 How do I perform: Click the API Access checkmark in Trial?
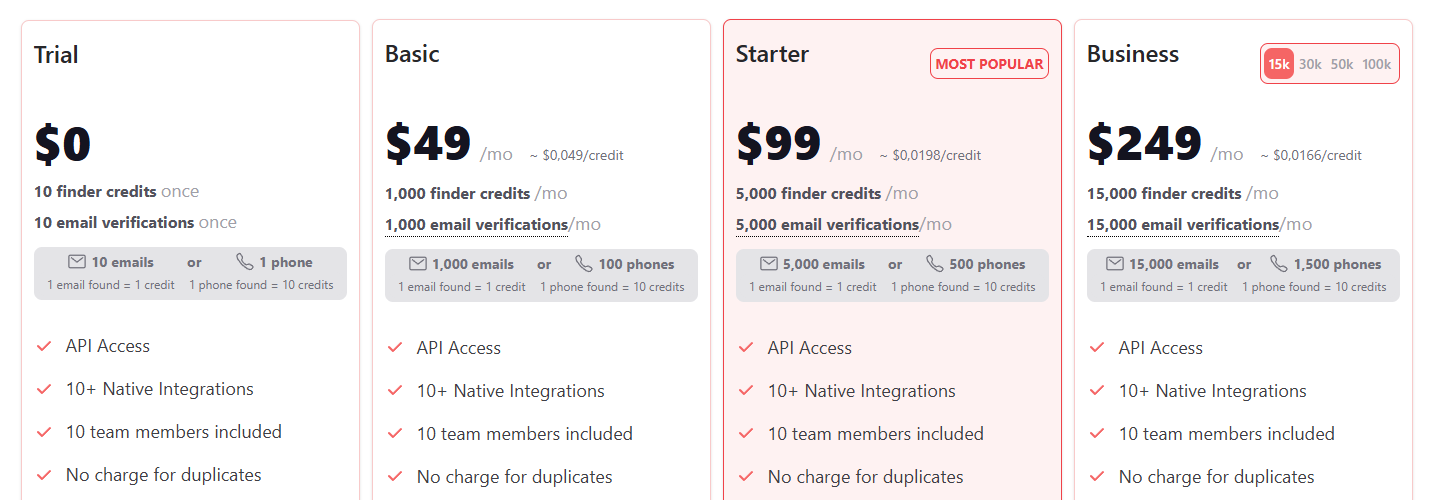point(44,346)
